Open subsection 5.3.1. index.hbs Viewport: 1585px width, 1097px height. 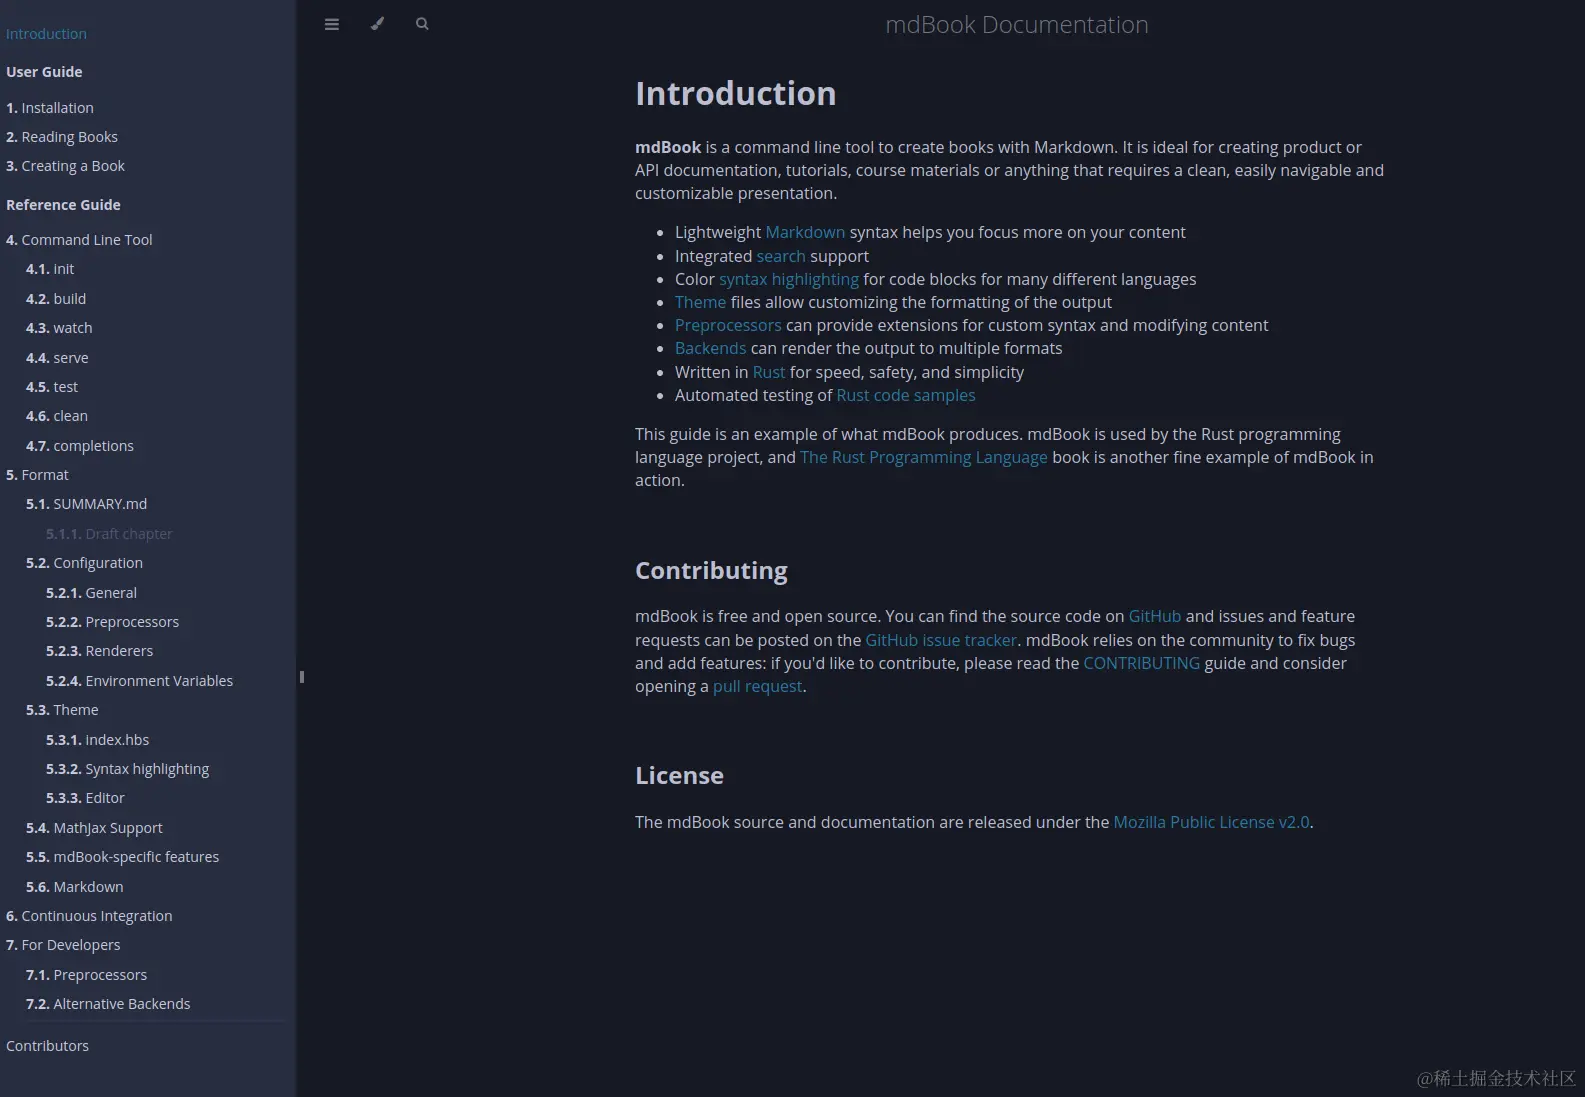[97, 740]
